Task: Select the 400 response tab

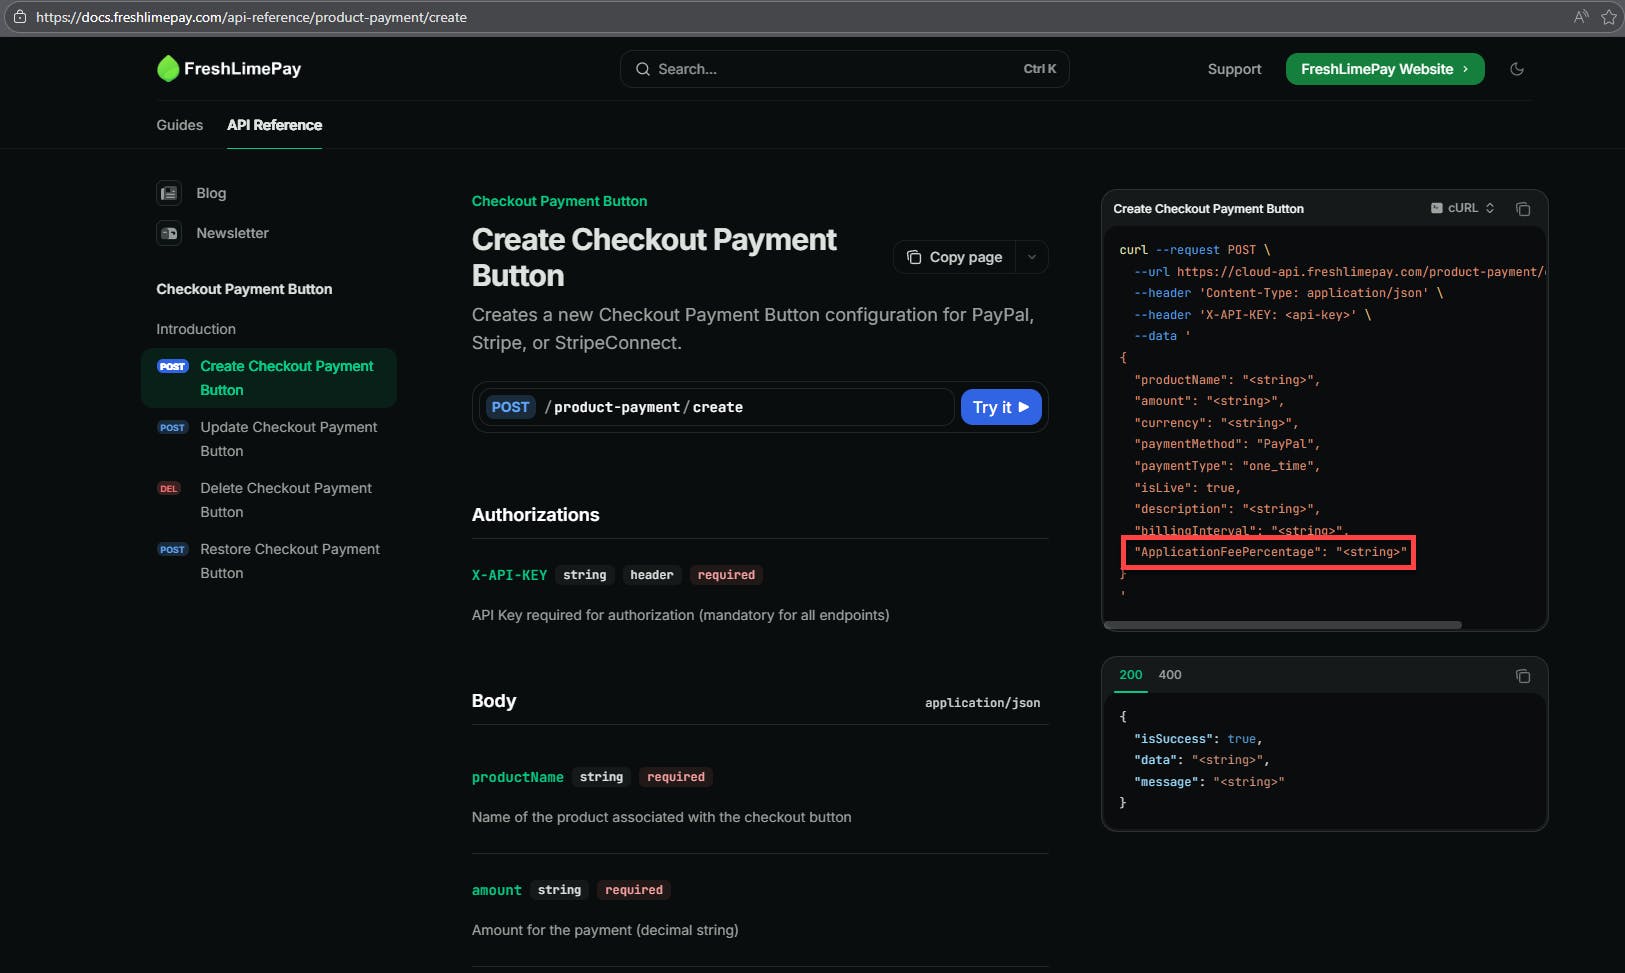Action: click(x=1170, y=675)
